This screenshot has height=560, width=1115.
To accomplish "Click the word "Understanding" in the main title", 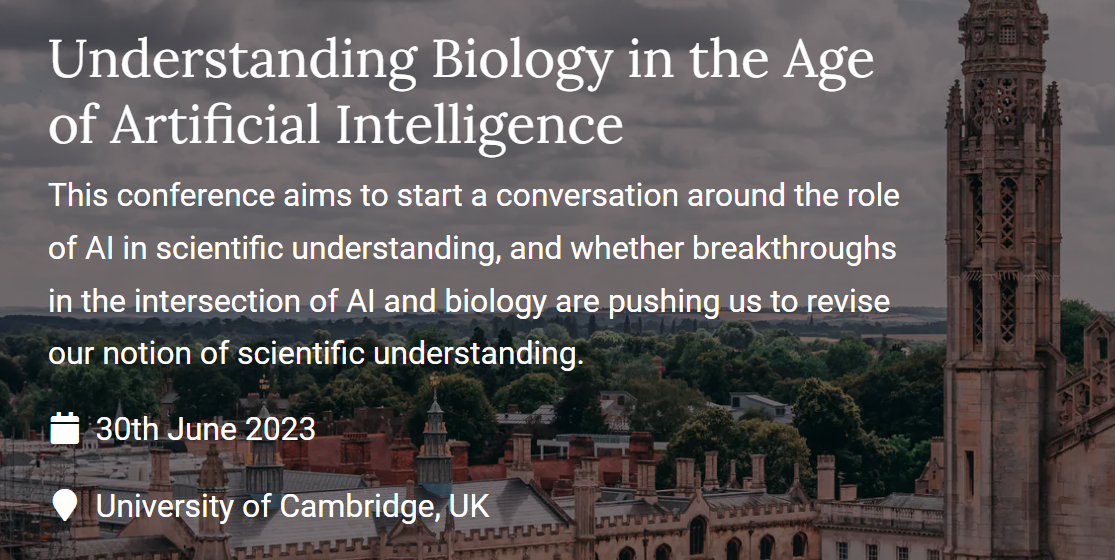I will pos(233,62).
